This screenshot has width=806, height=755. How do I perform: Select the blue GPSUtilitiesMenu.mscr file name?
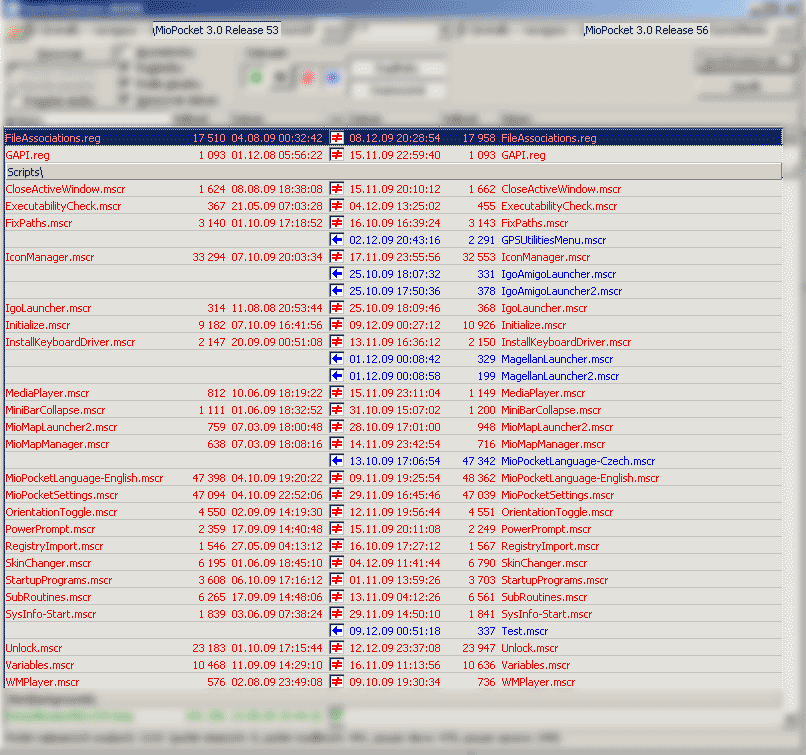[554, 240]
